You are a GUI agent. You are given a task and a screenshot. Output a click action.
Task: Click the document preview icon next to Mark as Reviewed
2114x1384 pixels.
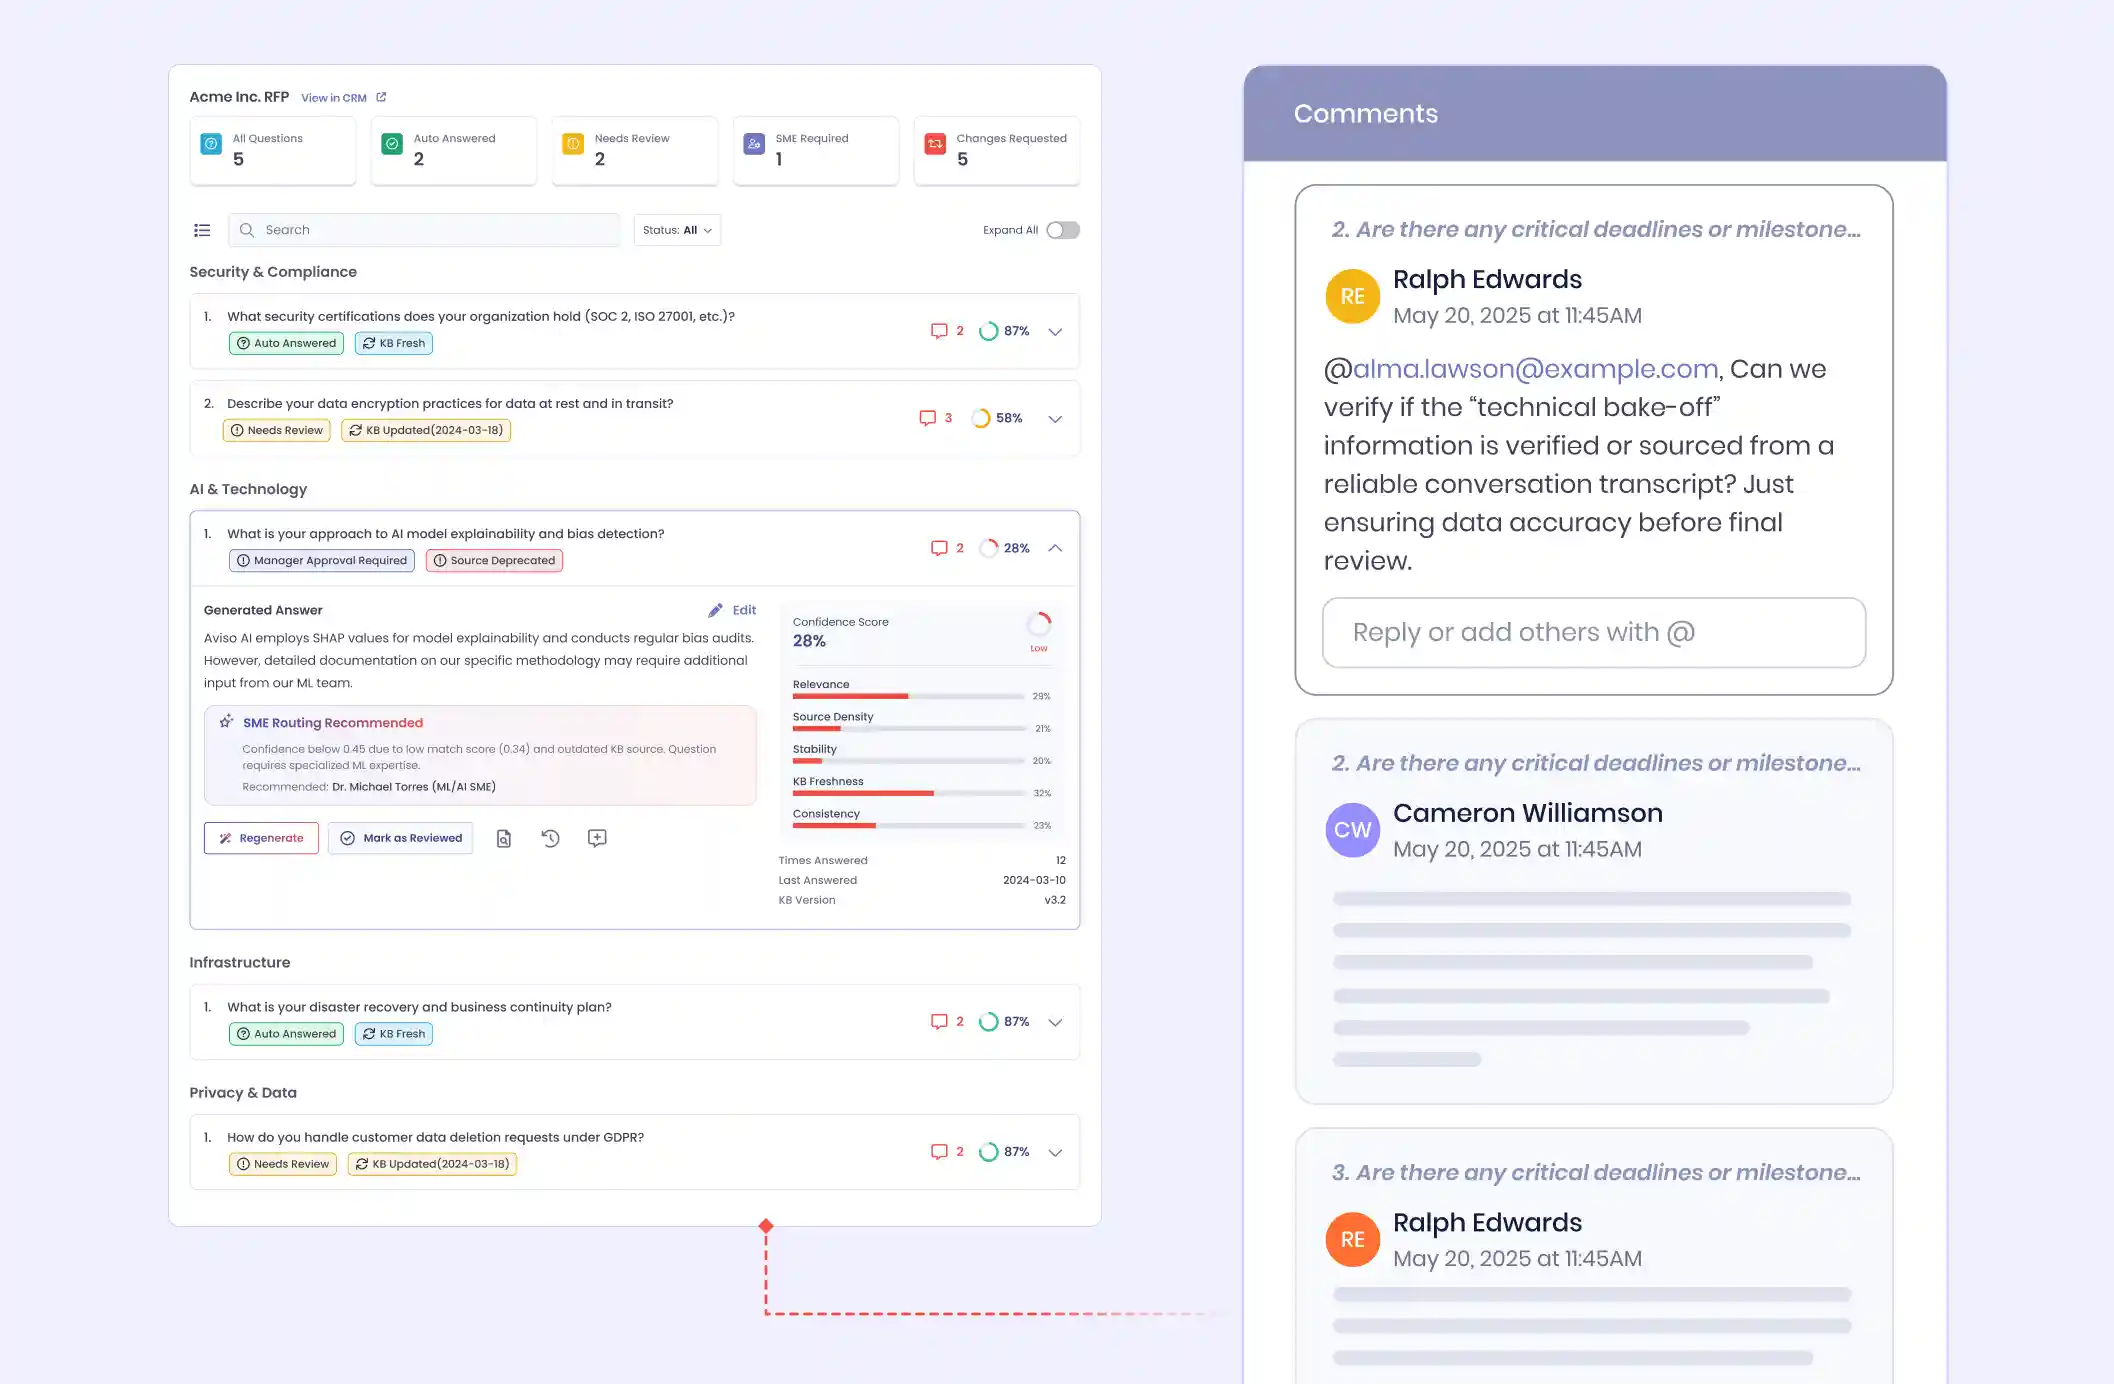coord(504,838)
